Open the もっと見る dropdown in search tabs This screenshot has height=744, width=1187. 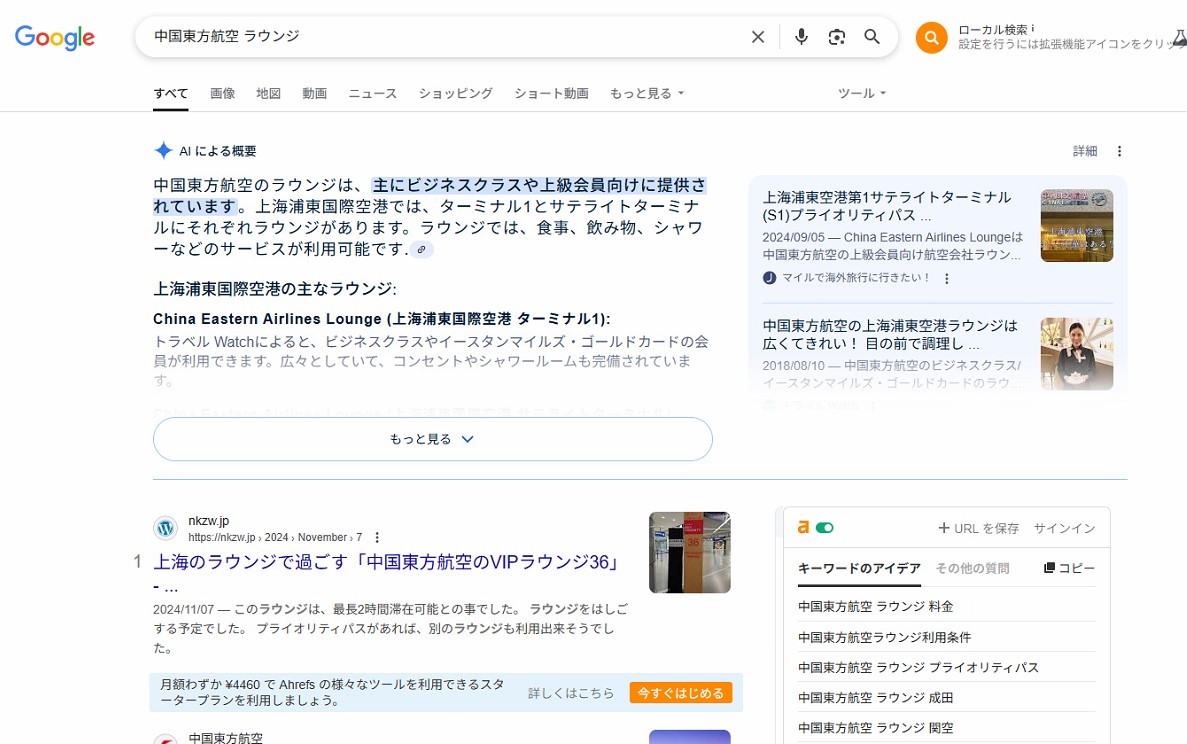pos(646,93)
